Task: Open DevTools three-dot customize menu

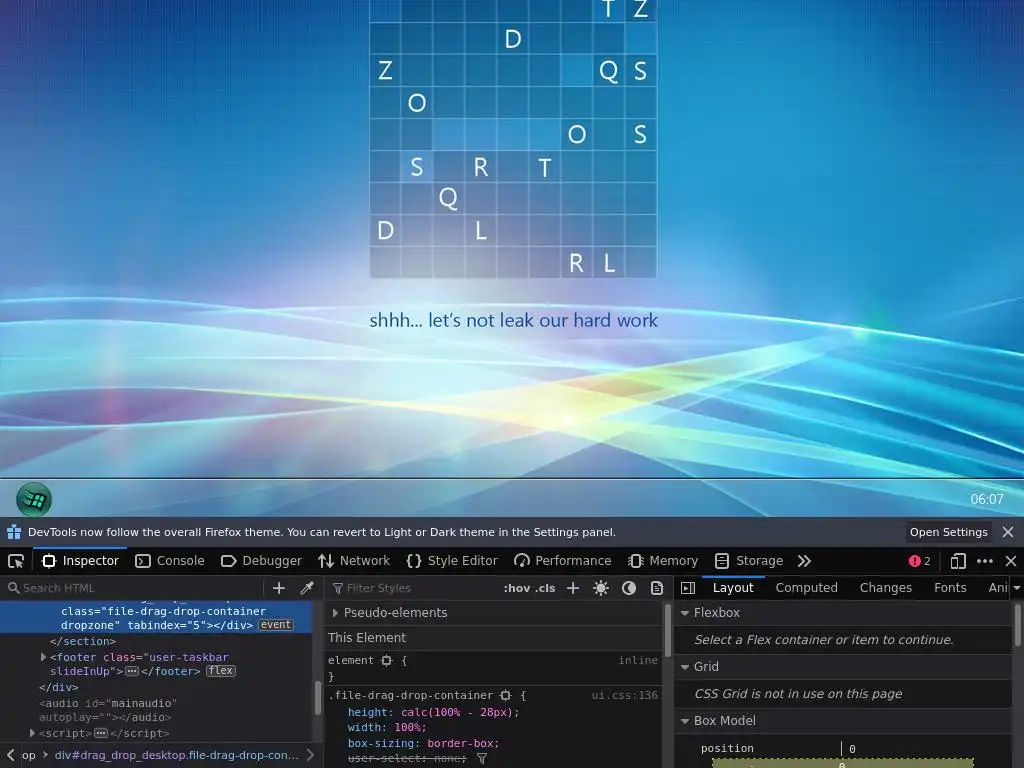Action: 985,561
